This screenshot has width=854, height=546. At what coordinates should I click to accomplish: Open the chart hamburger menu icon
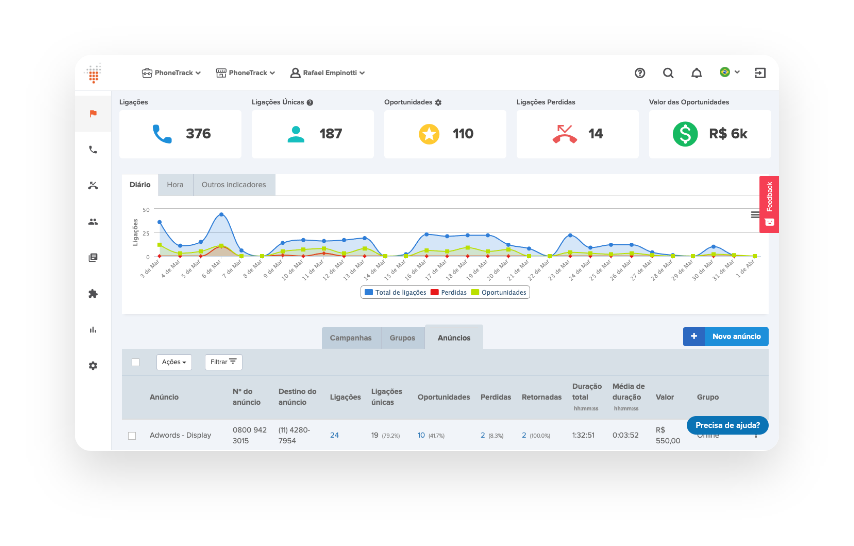(755, 215)
